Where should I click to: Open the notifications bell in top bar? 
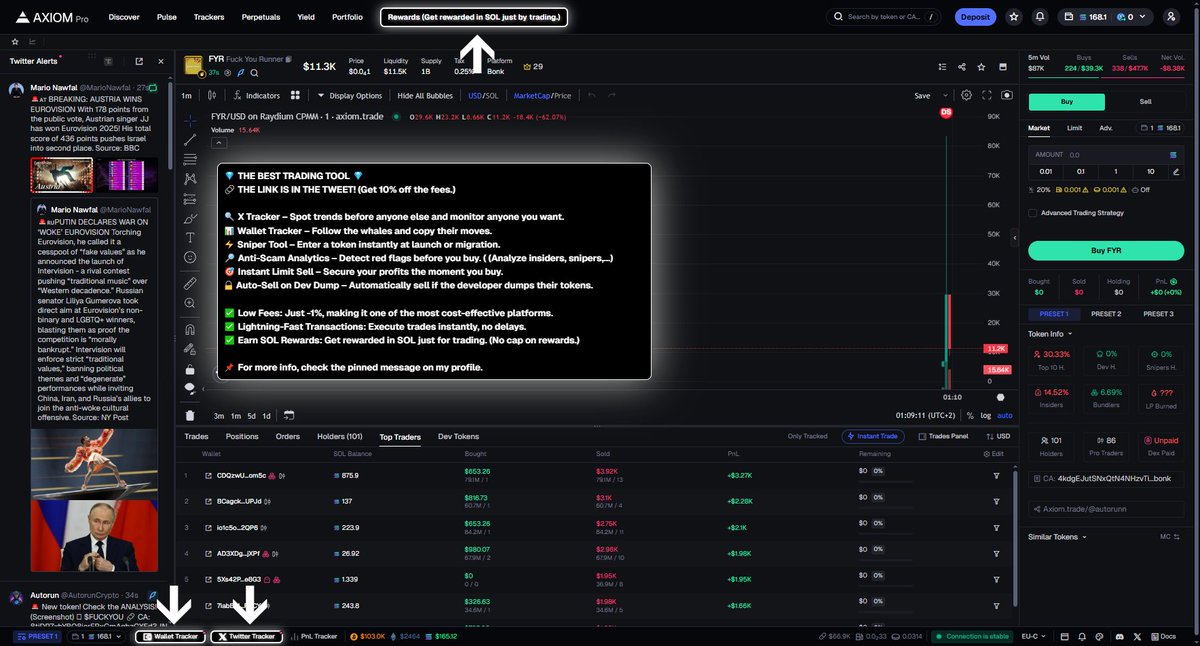click(1040, 17)
